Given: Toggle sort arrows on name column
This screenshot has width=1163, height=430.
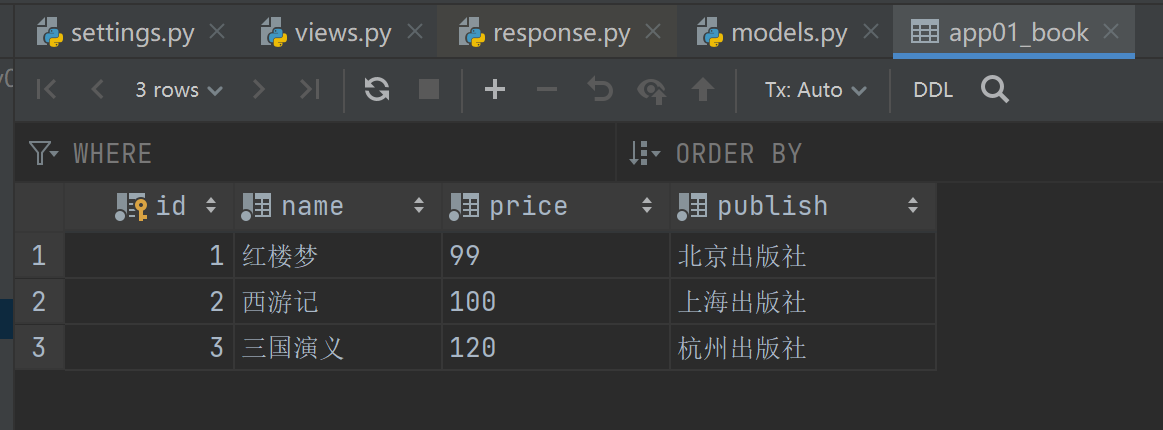Looking at the screenshot, I should coord(419,206).
